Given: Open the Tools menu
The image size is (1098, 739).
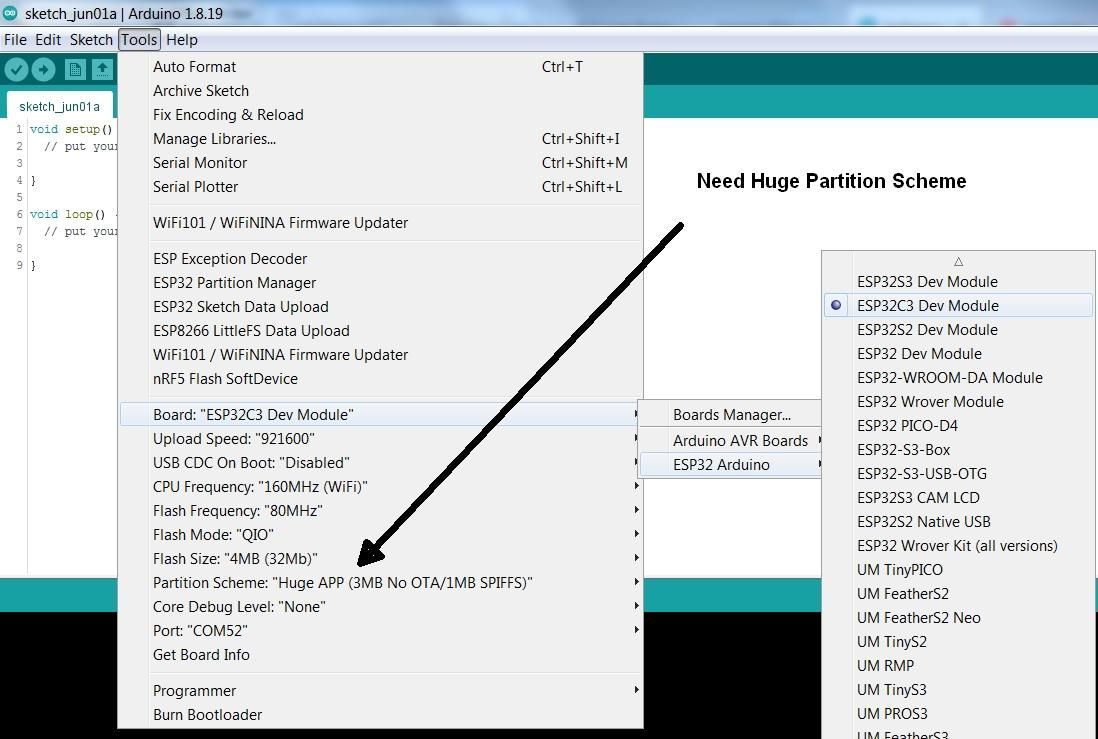Looking at the screenshot, I should pyautogui.click(x=139, y=40).
